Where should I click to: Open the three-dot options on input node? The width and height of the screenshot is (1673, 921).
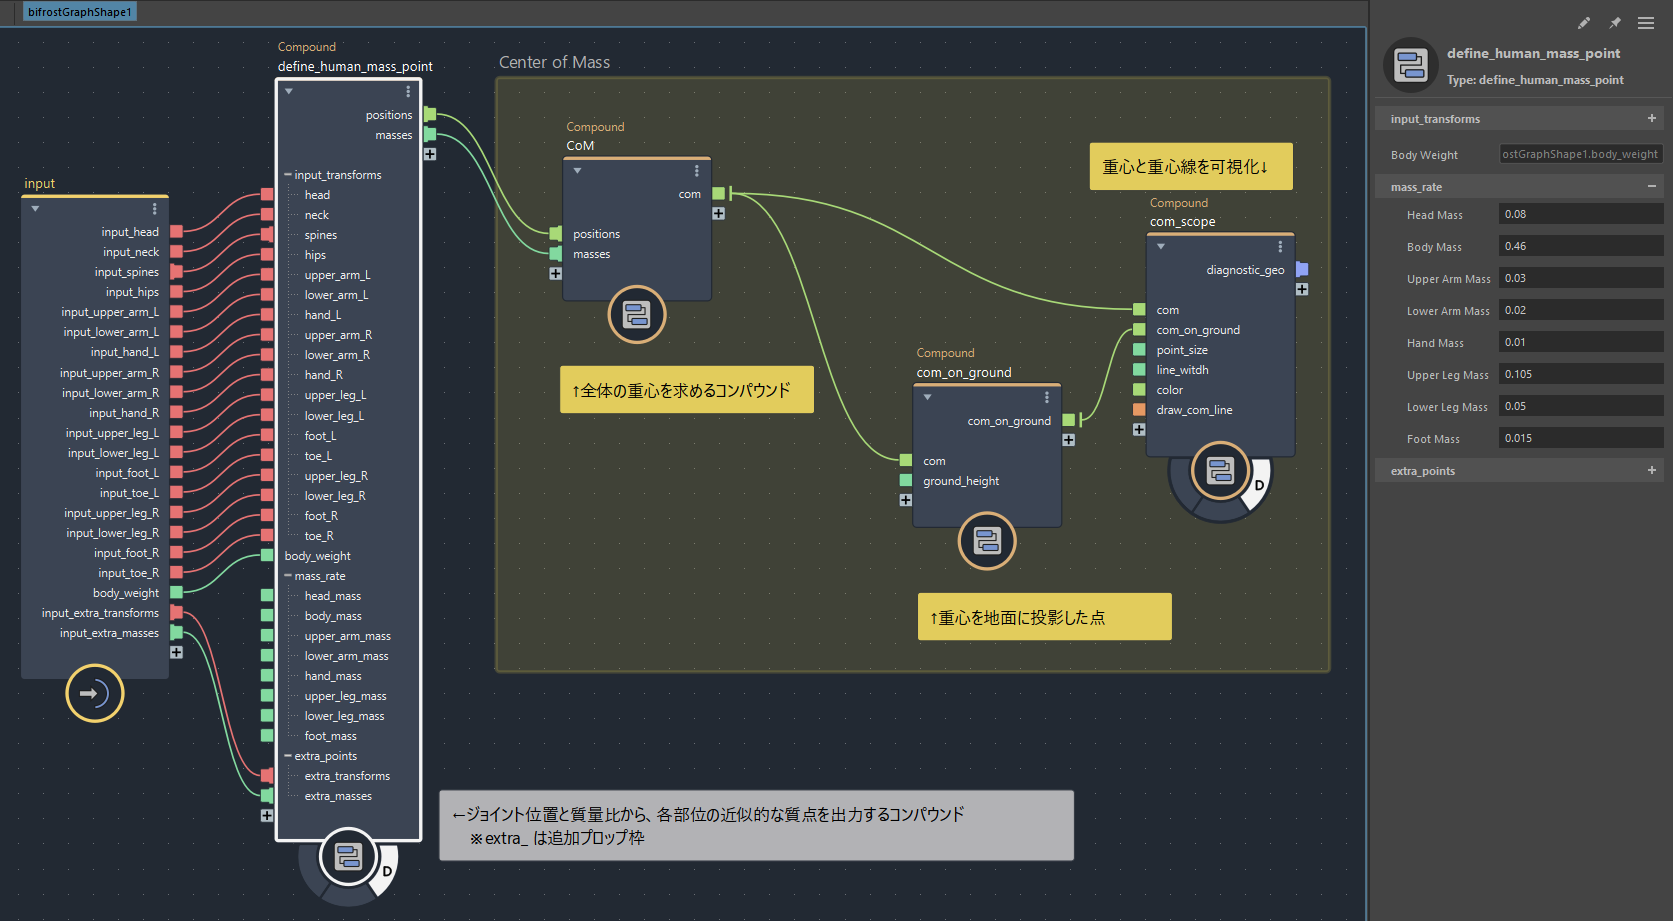click(x=154, y=209)
